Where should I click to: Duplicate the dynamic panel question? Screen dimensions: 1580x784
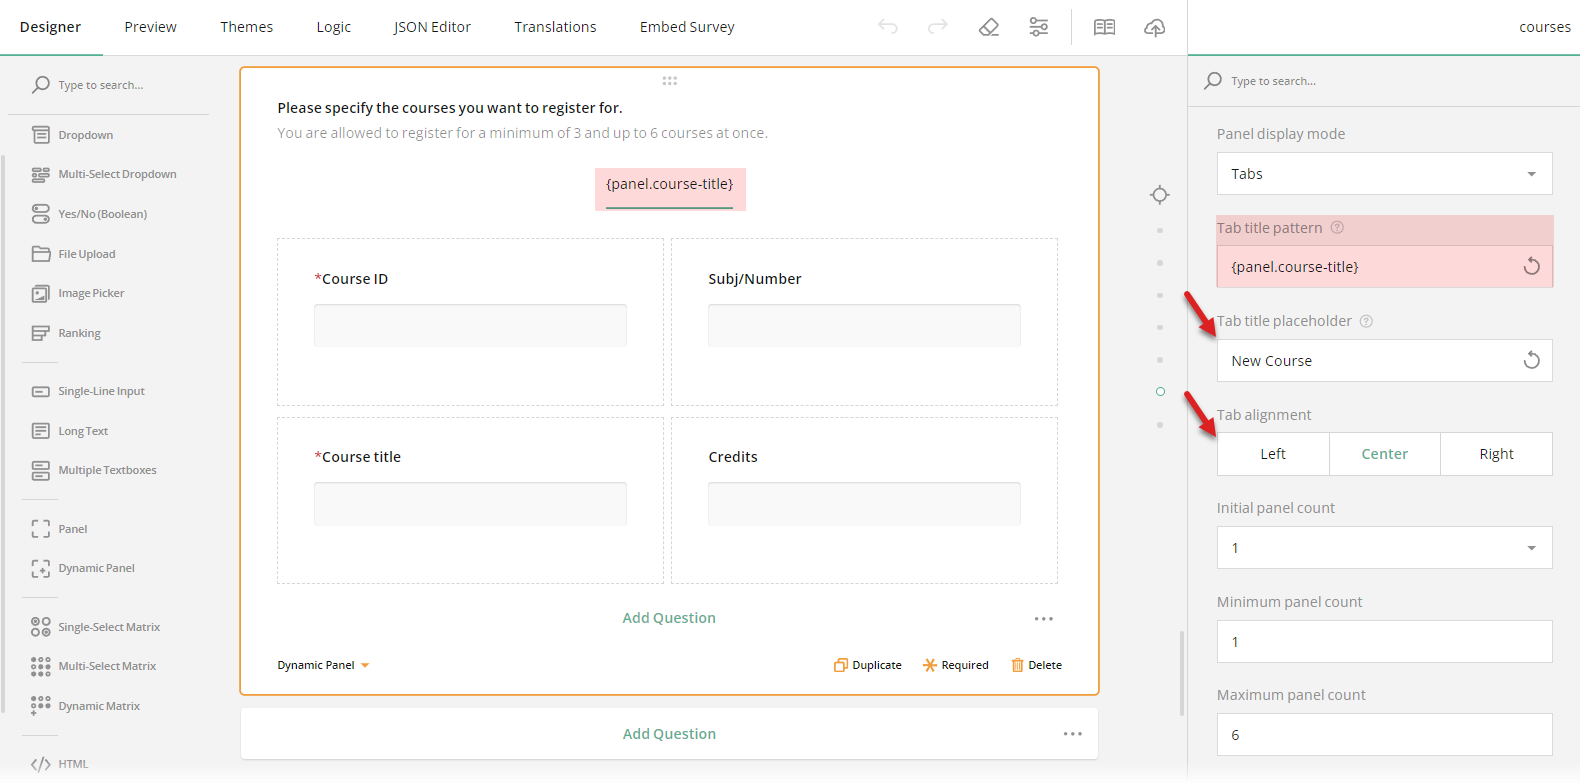click(868, 665)
